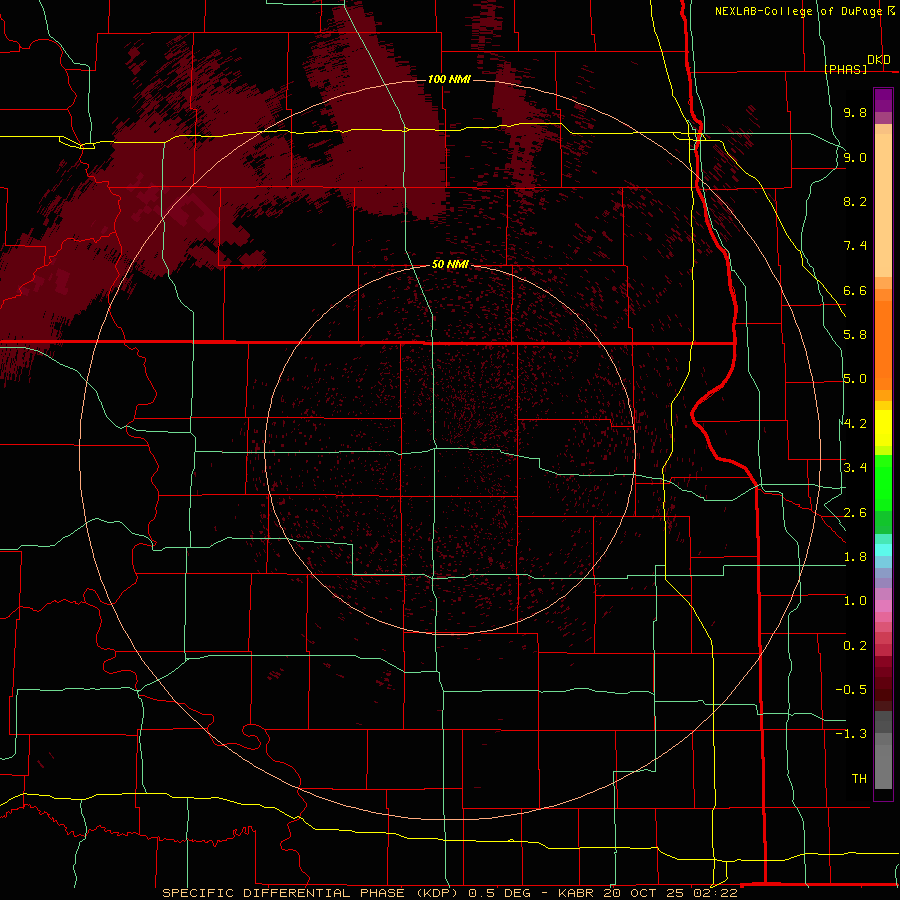Click the yellow segment of color bar
Image resolution: width=900 pixels, height=900 pixels.
(x=883, y=428)
